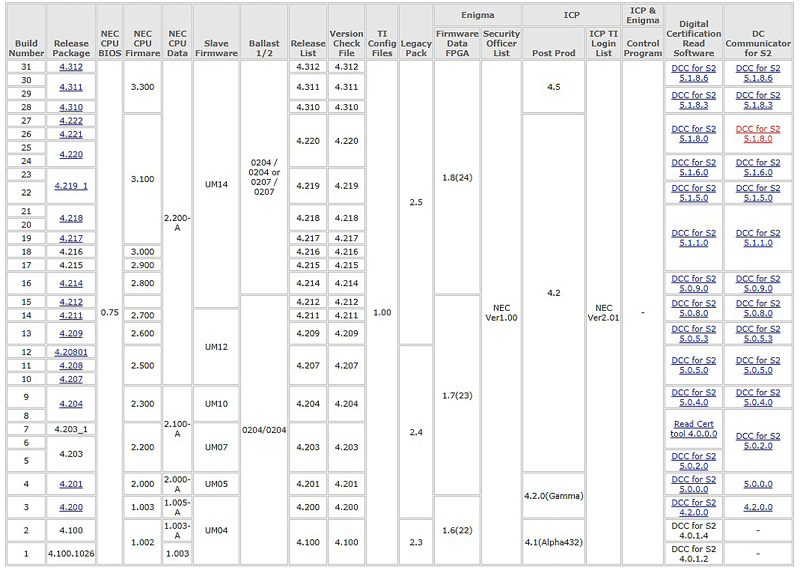Open the 5.0.0.0 link under DC Communicator
The height and width of the screenshot is (570, 800).
758,484
